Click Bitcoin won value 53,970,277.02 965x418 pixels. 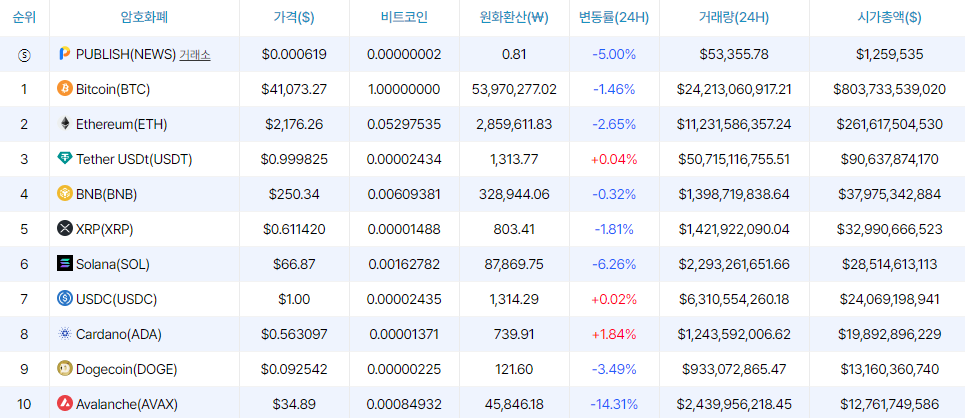coord(514,89)
